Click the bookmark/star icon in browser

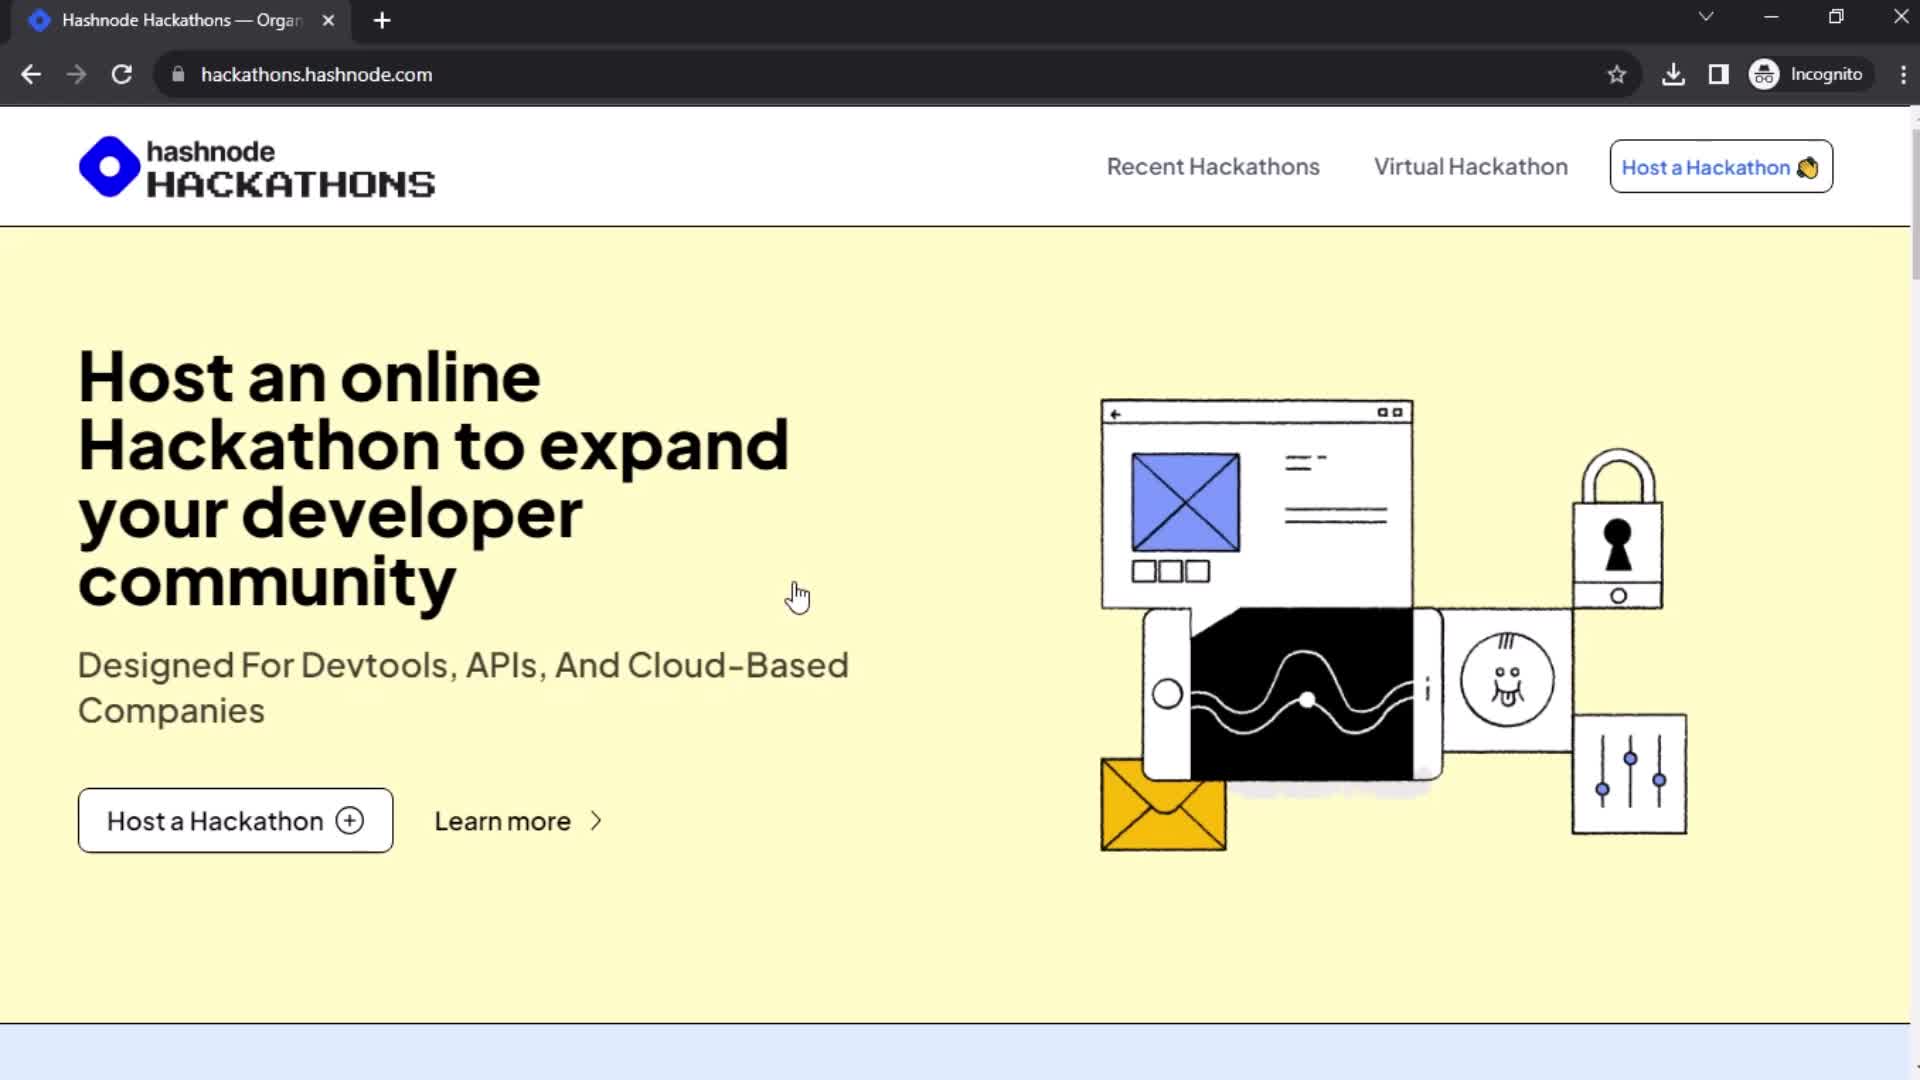pos(1617,75)
